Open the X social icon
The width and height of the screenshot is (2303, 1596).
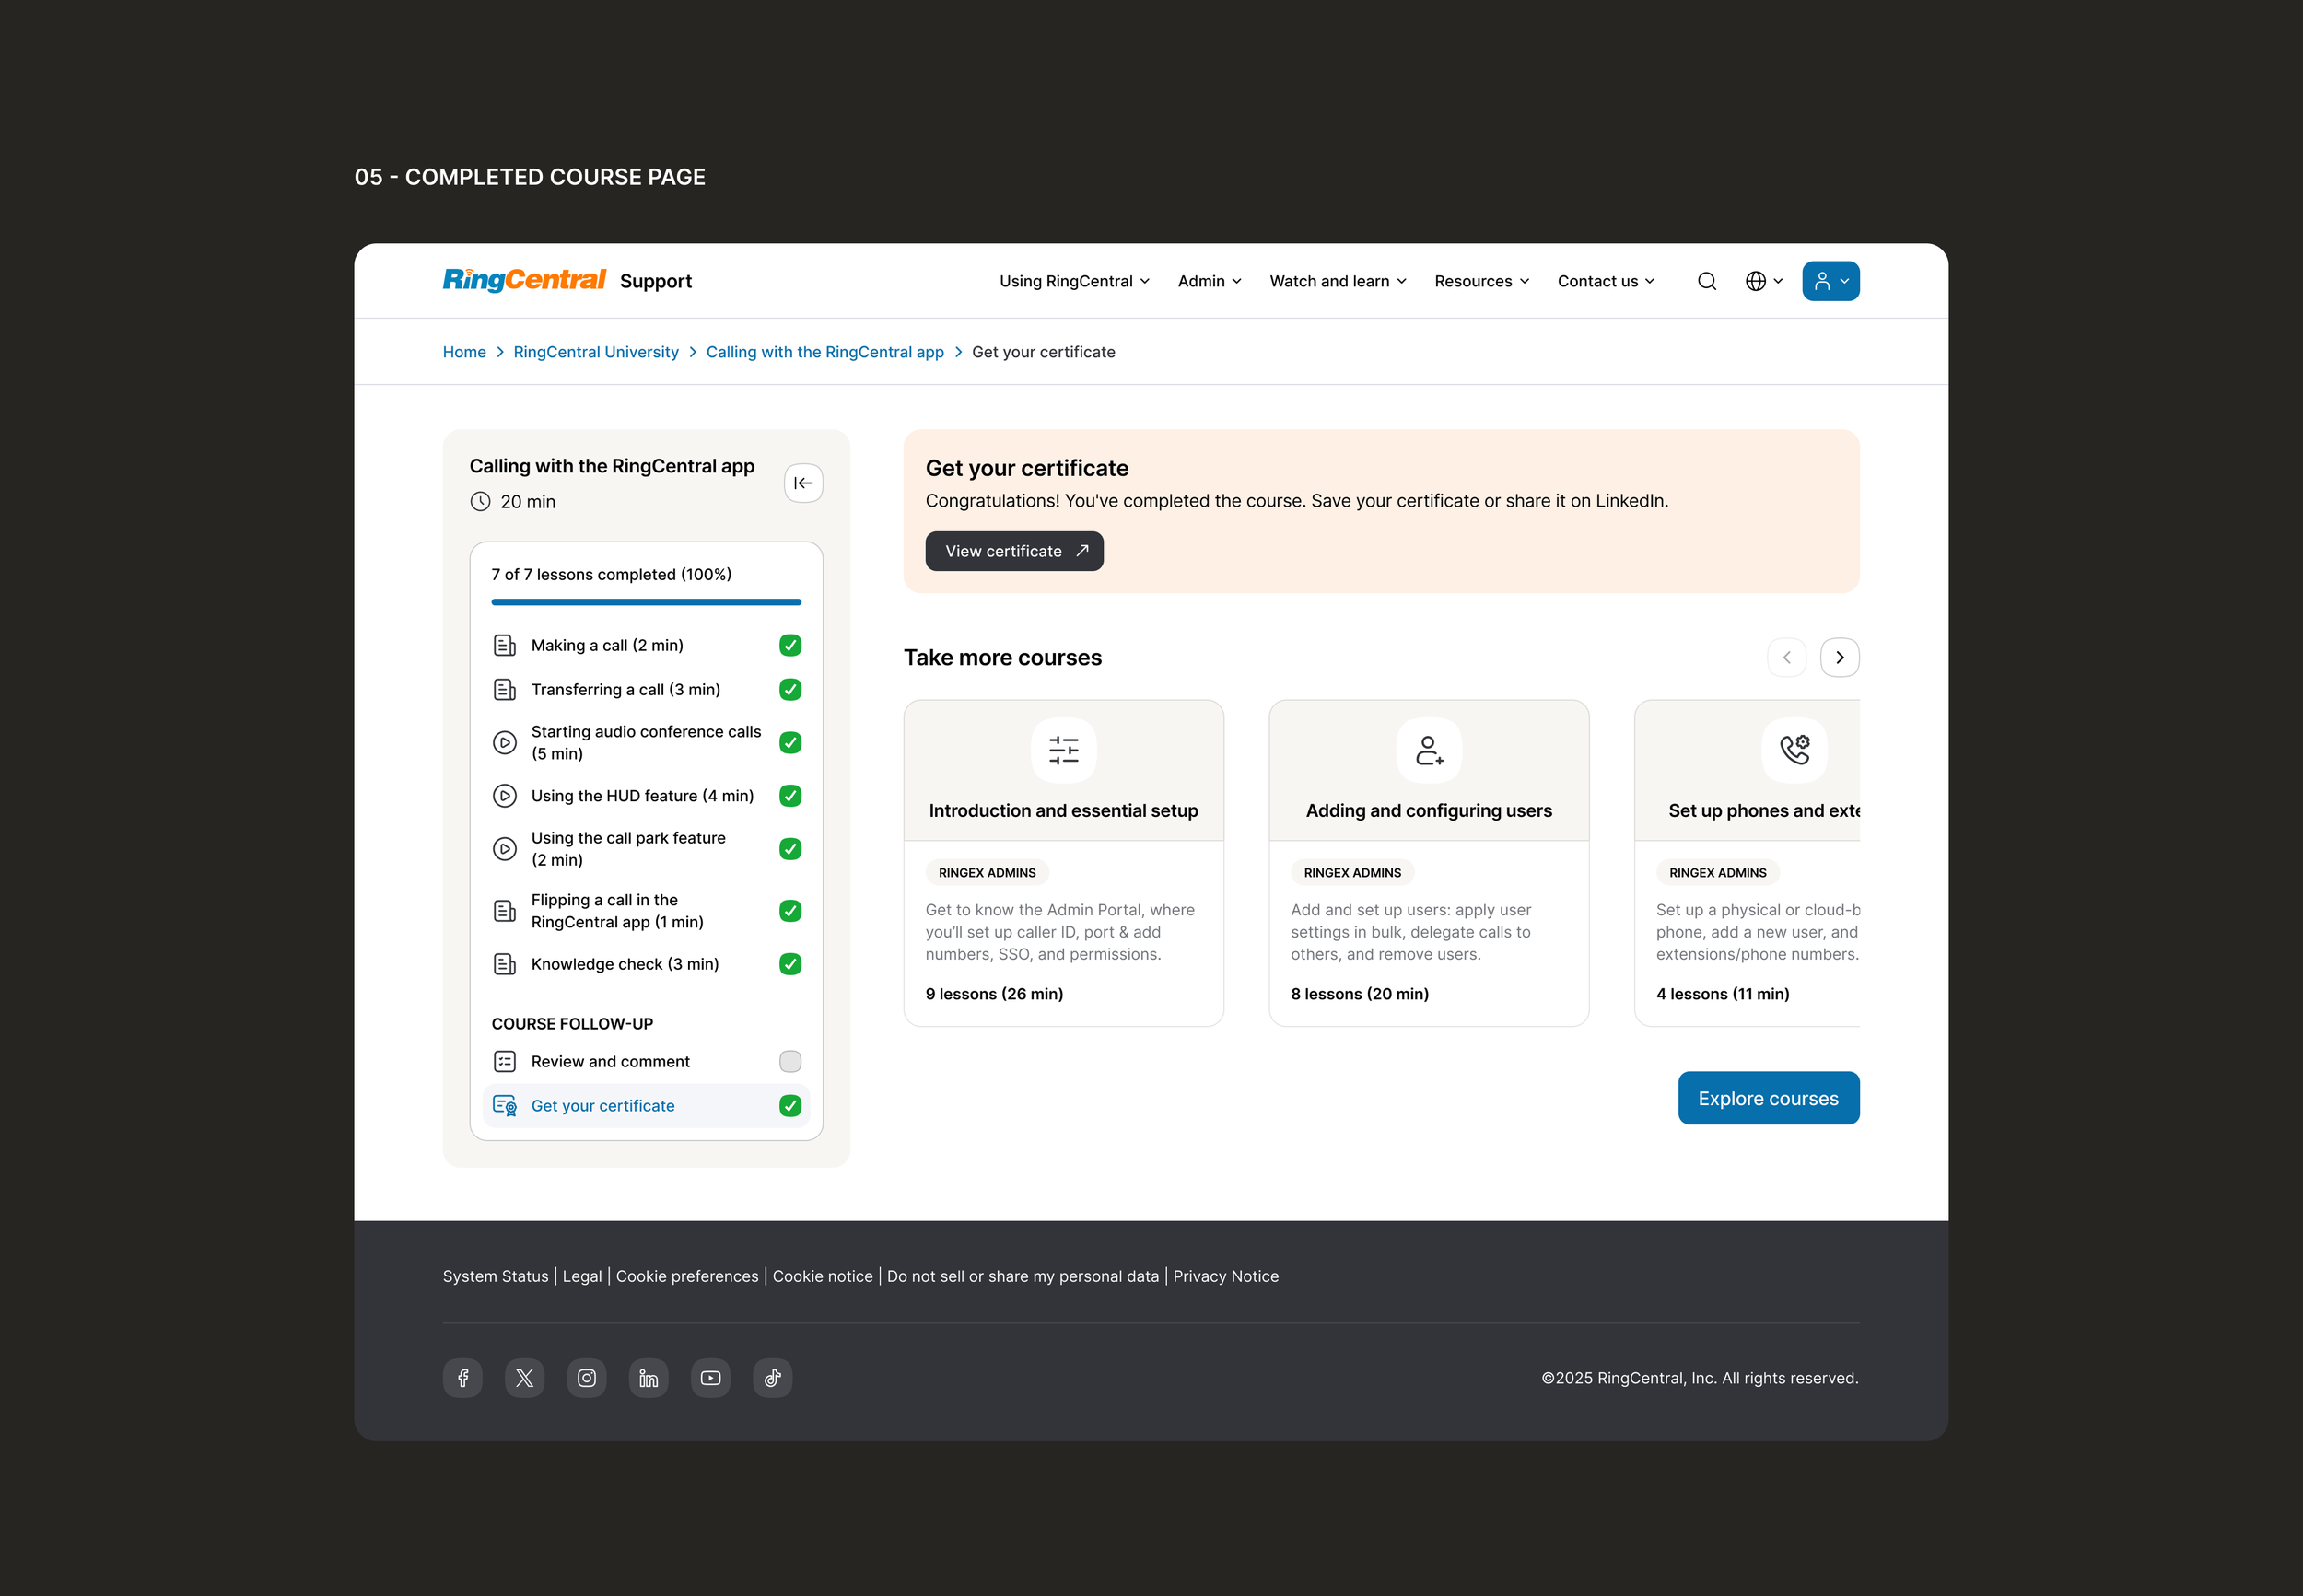[x=525, y=1378]
